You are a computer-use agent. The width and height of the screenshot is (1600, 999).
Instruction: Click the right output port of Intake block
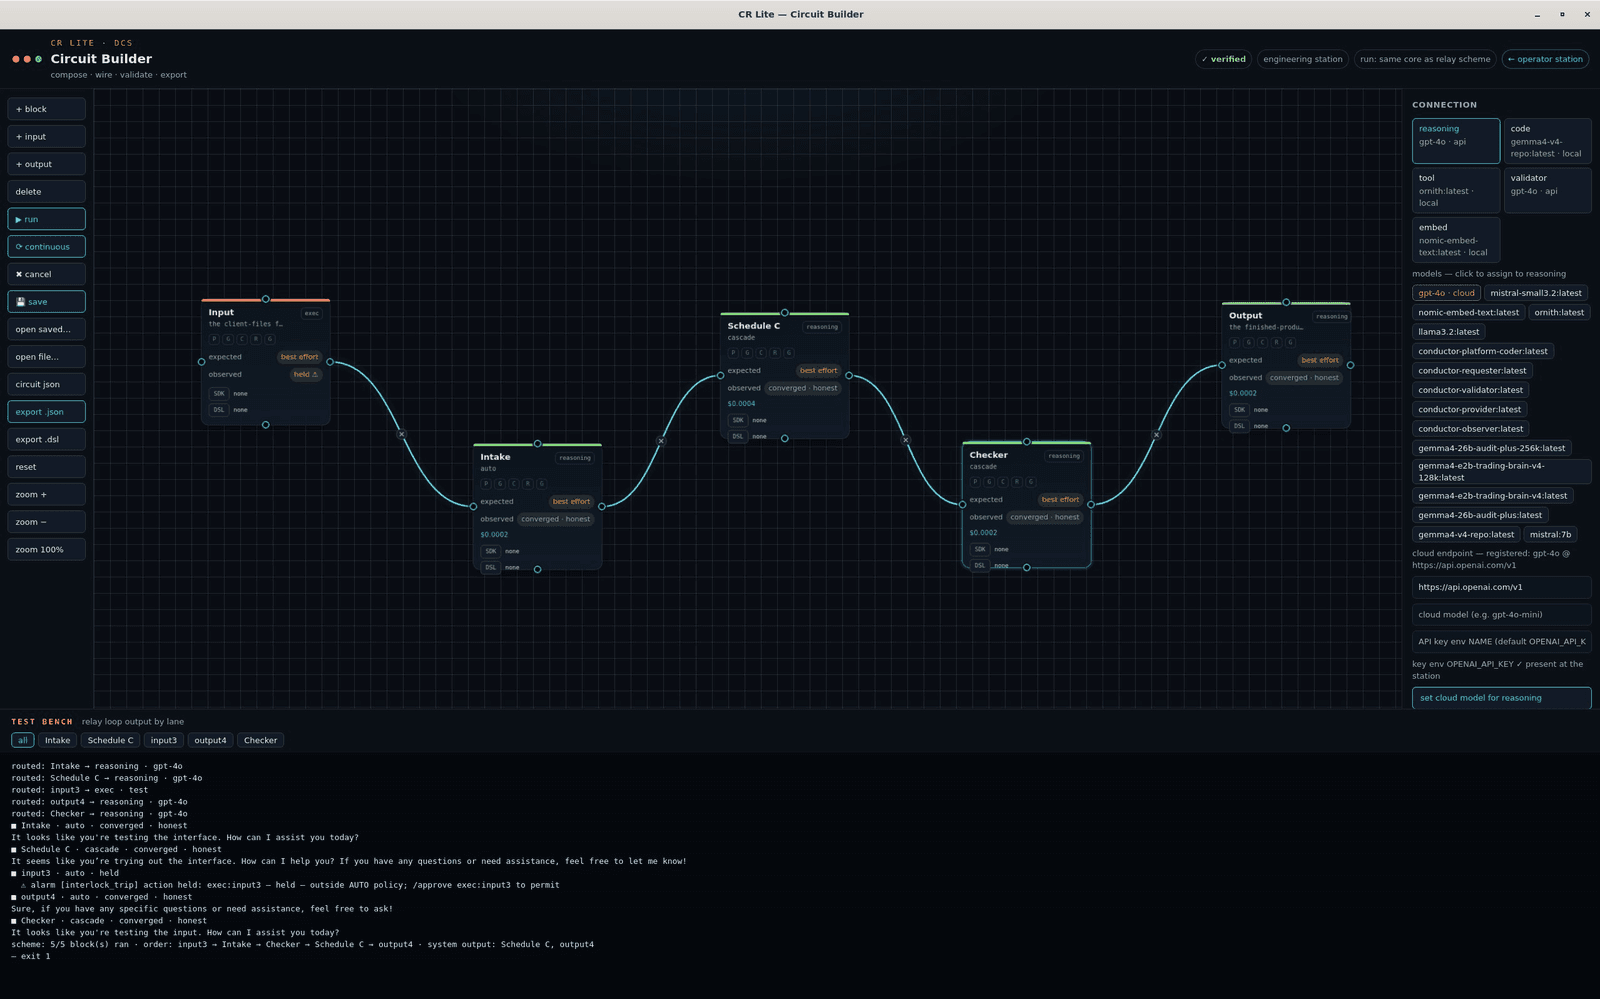click(x=602, y=506)
